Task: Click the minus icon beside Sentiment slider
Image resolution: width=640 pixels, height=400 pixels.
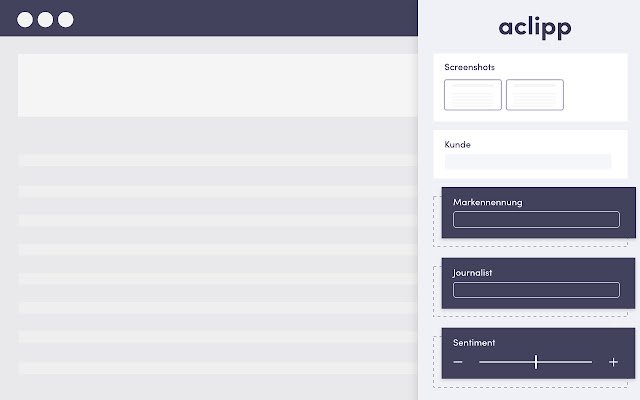Action: 458,362
